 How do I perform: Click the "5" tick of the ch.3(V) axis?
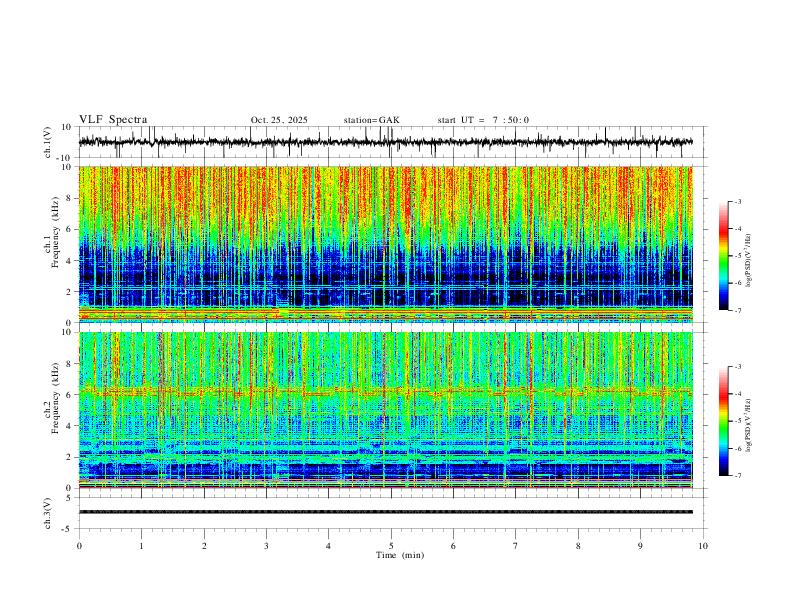point(69,497)
